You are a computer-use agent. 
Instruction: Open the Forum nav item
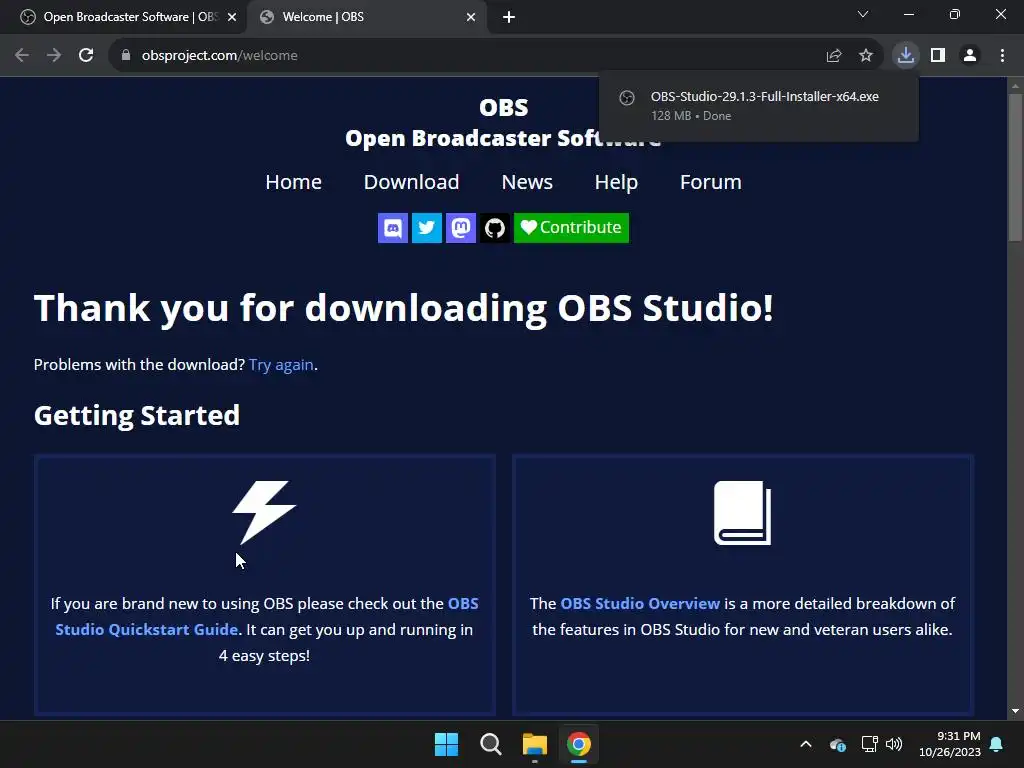pos(711,182)
